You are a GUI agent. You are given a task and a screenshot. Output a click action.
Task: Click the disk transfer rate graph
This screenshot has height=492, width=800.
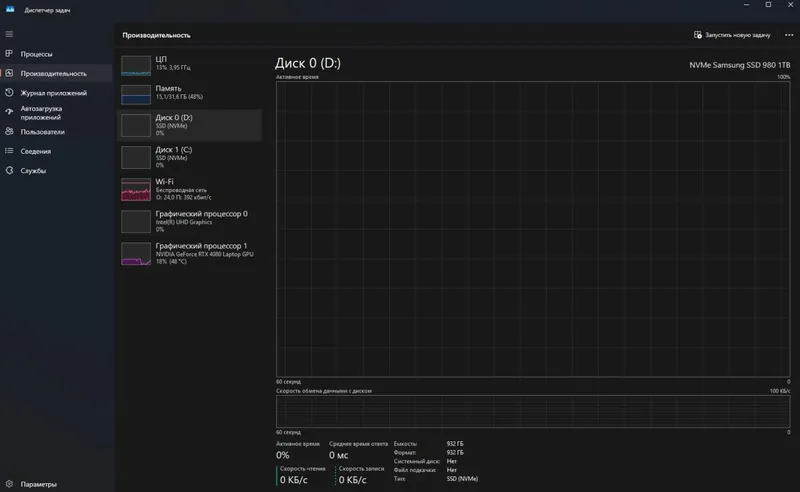pyautogui.click(x=533, y=411)
